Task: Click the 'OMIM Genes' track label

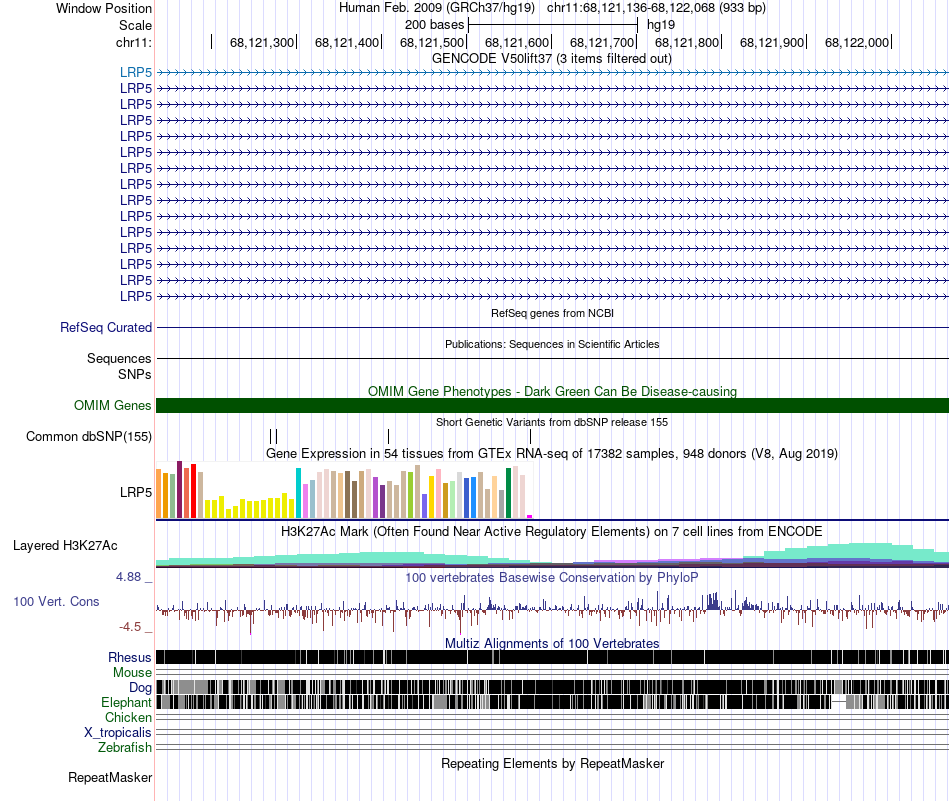Action: pos(112,405)
